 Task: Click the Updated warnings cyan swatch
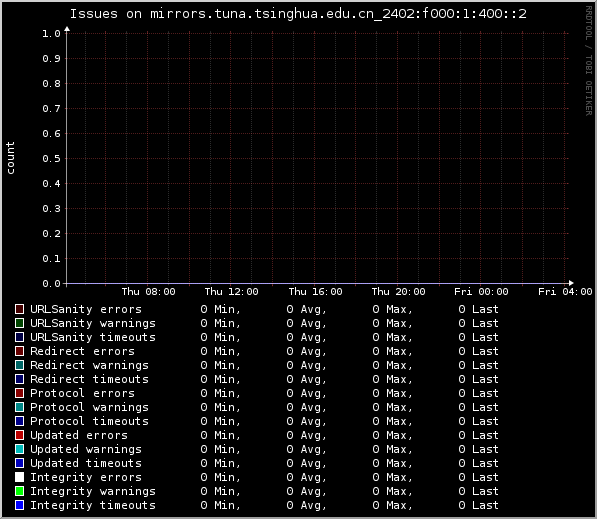click(19, 449)
